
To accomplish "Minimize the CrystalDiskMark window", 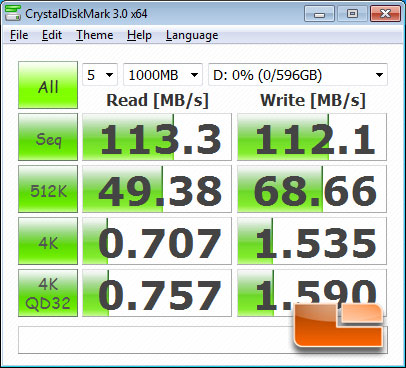I will coord(319,14).
